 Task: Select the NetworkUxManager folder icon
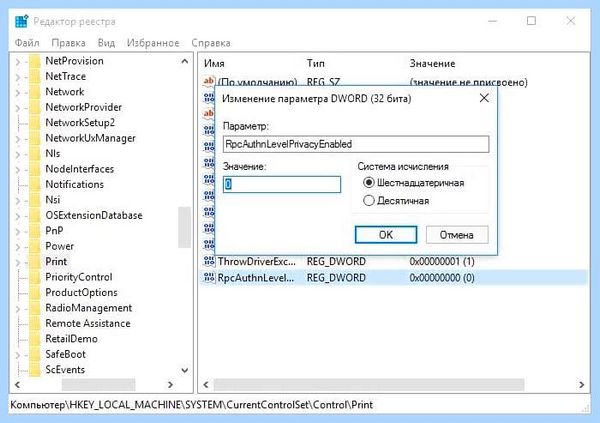[x=35, y=138]
